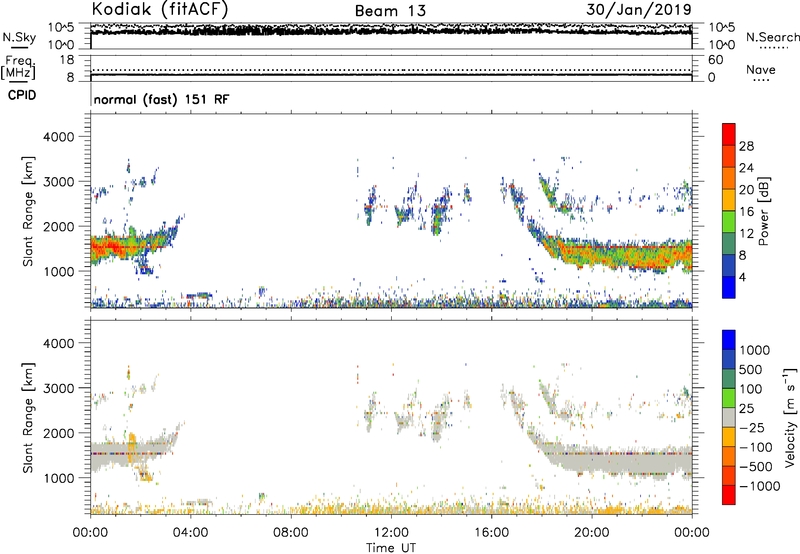Click the "00:00" label at time axis start
Viewport: 800px width, 554px height.
(x=90, y=533)
